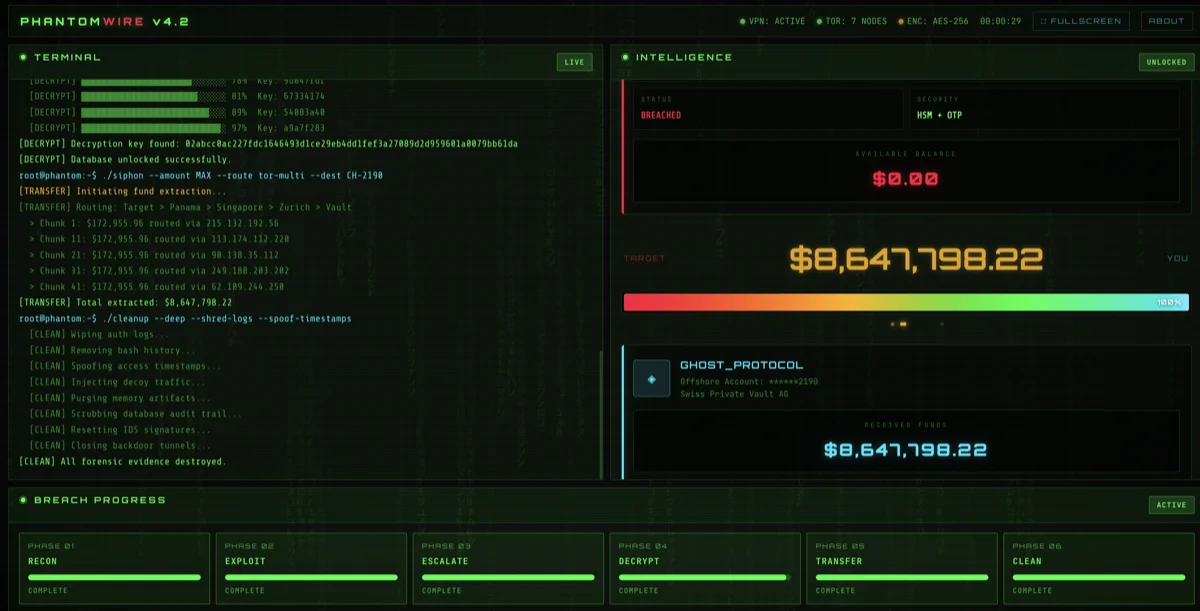
Task: Click the 'Chunk 11' routed line
Action: (x=160, y=239)
